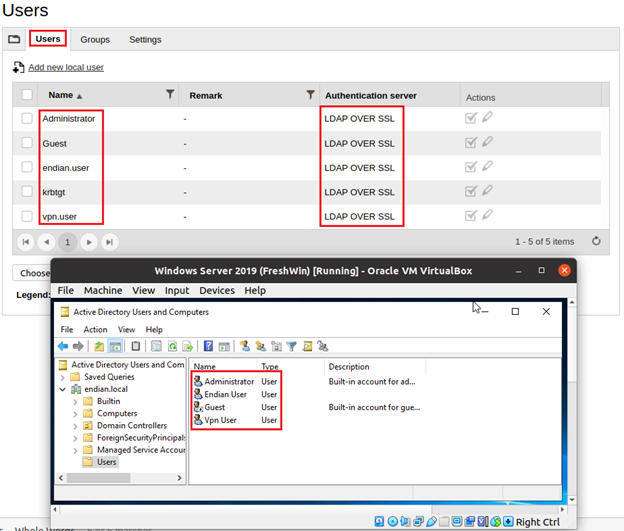624x531 pixels.
Task: Click the clipboard Paste toolbar icon
Action: [136, 346]
